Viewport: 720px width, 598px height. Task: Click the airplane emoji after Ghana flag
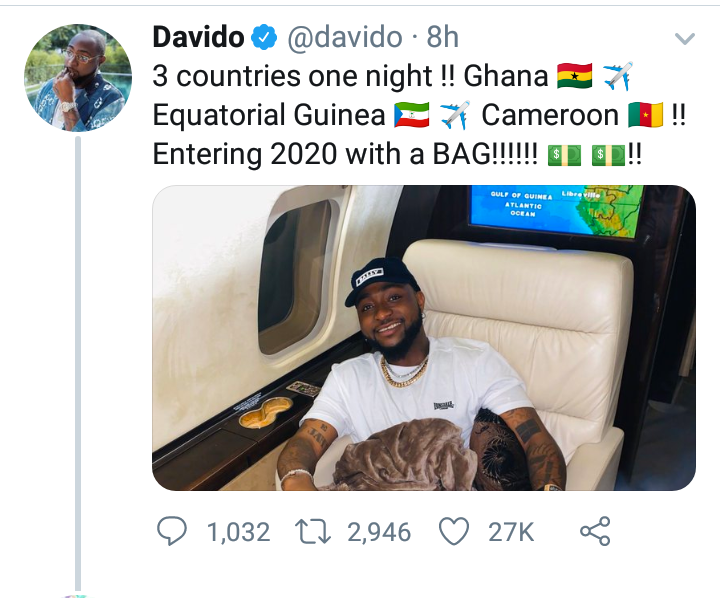click(618, 76)
